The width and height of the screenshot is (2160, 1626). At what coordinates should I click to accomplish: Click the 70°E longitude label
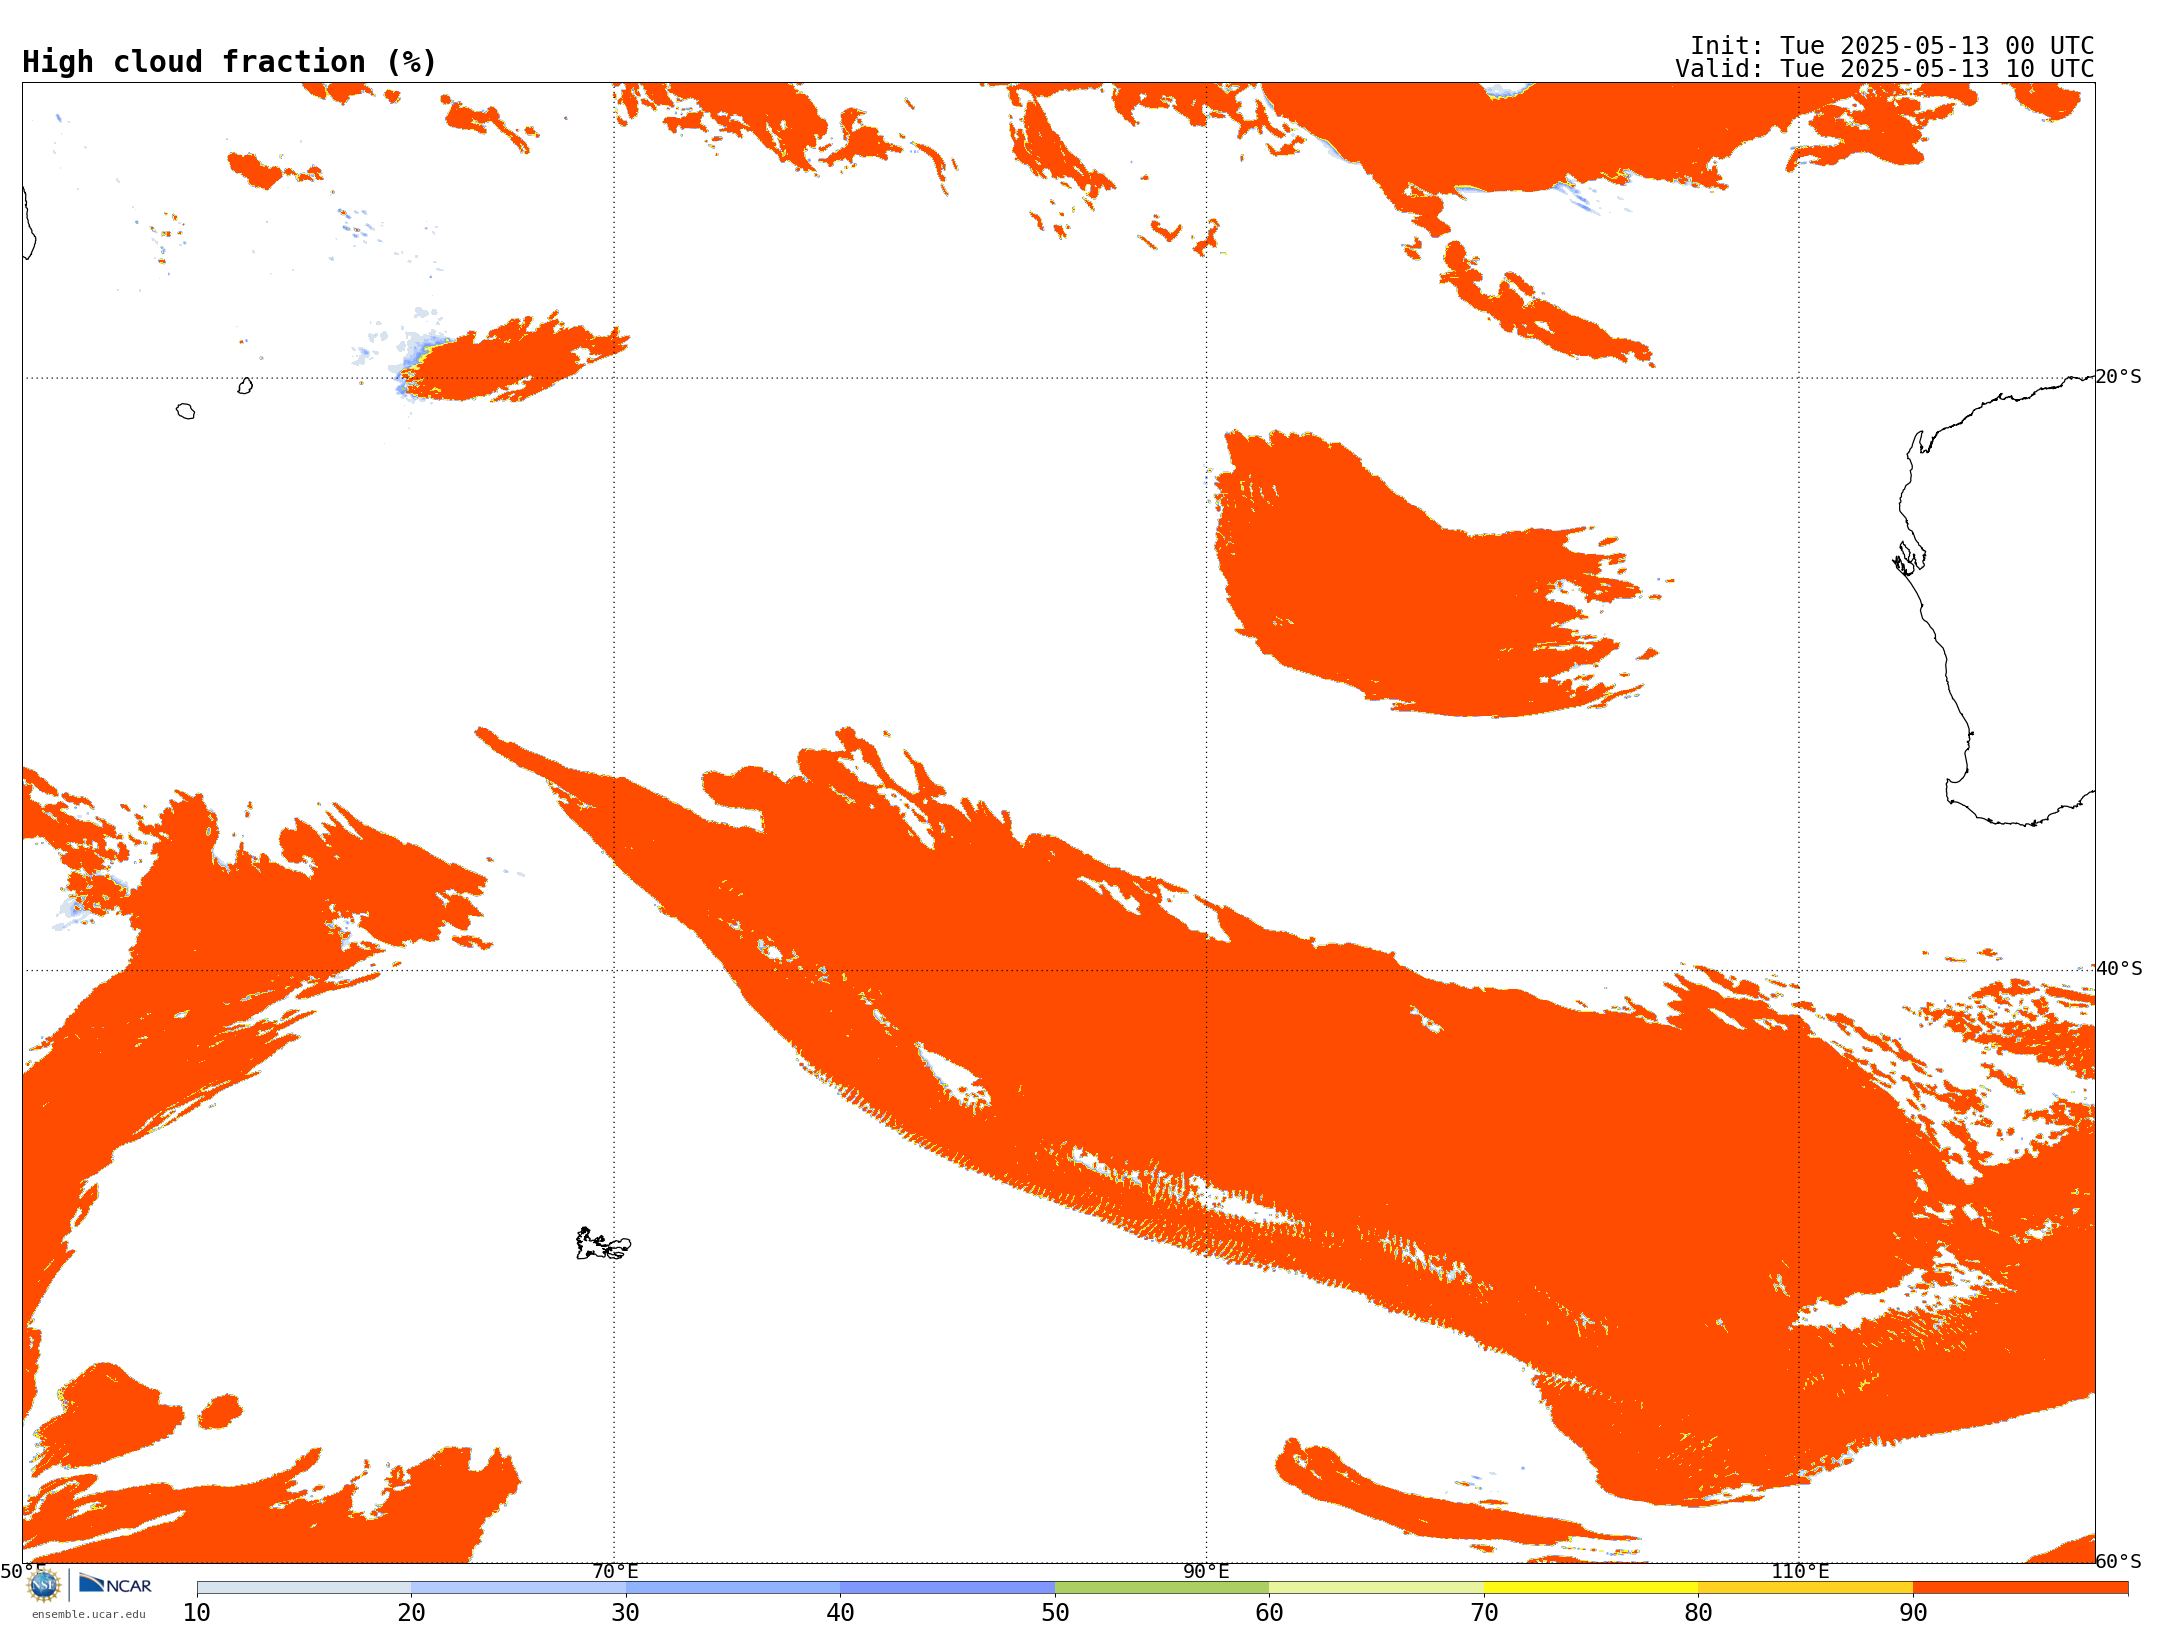click(615, 1571)
